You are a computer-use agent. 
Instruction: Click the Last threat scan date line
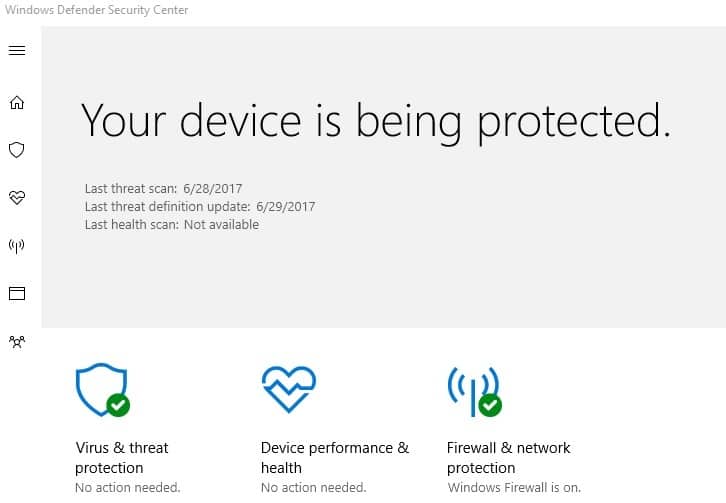[163, 189]
